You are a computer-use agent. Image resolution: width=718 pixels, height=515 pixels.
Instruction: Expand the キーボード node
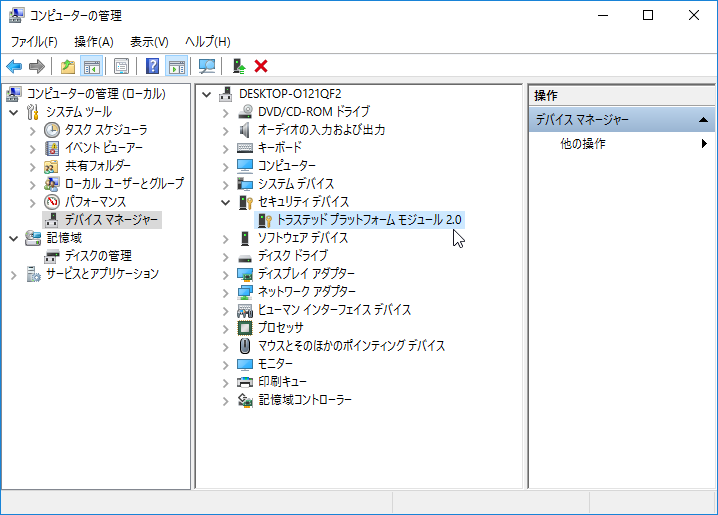(x=225, y=149)
